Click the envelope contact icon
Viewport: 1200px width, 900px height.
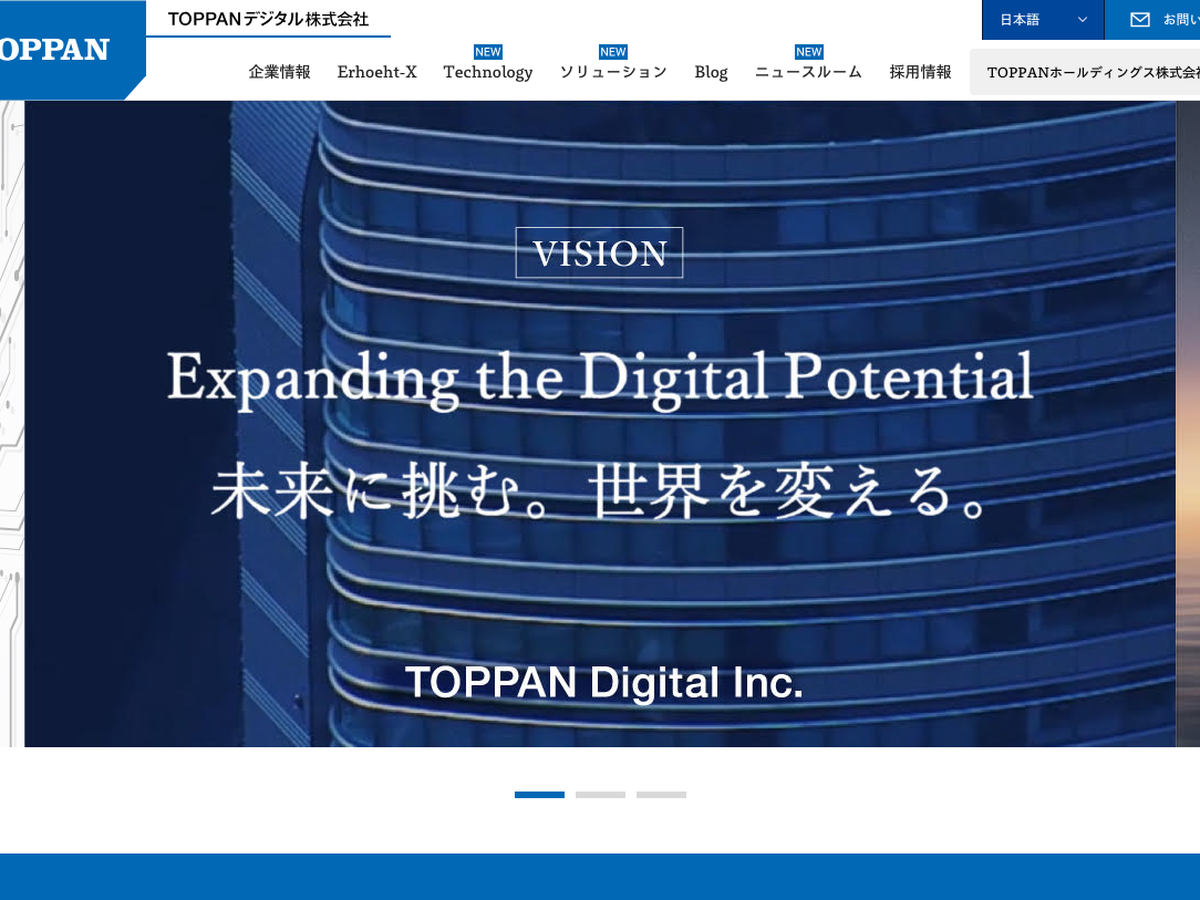1140,20
